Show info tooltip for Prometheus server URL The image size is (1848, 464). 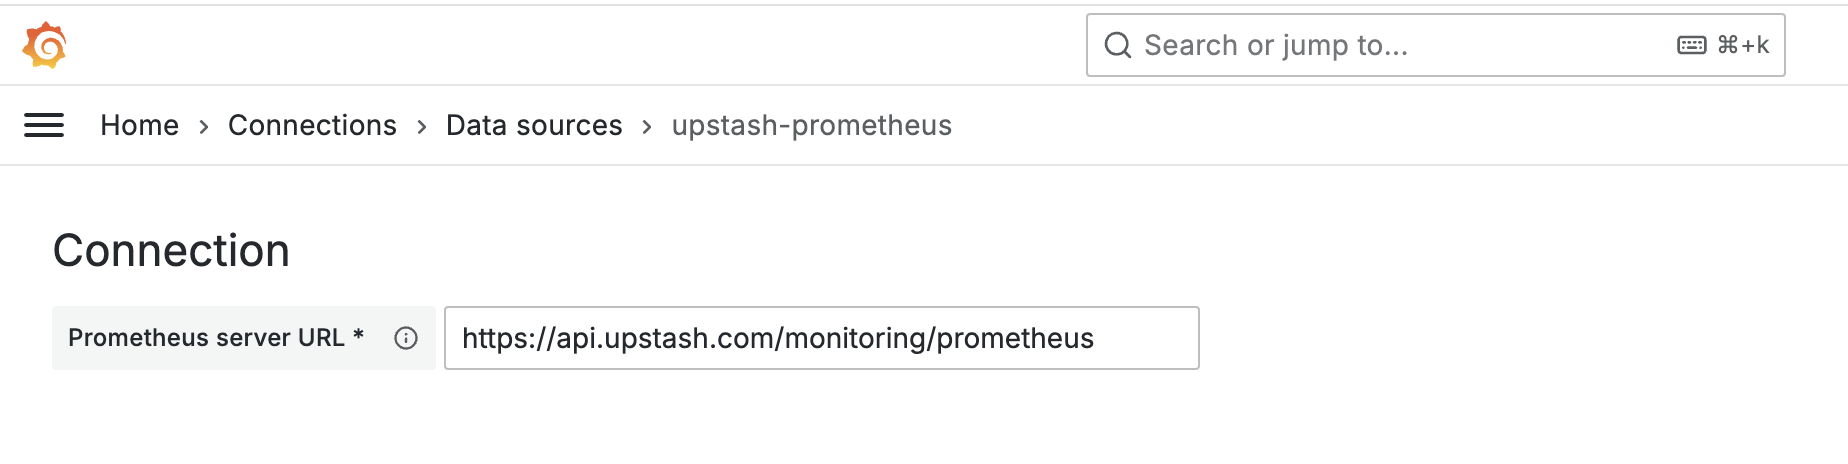(x=406, y=338)
